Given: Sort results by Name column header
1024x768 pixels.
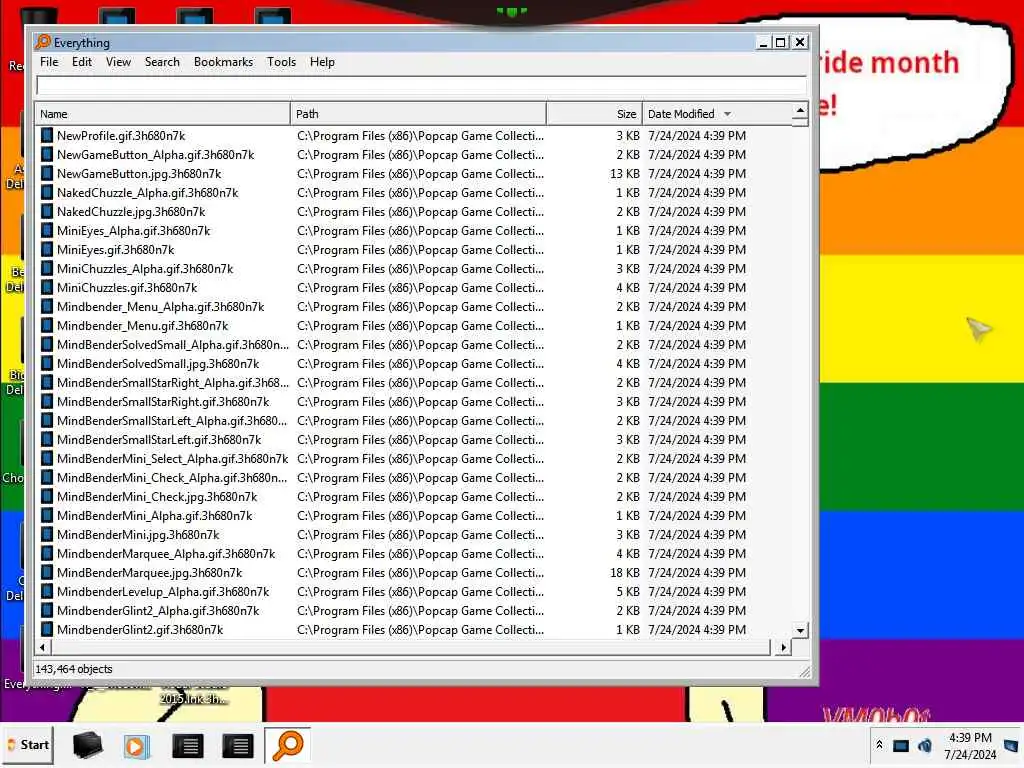Looking at the screenshot, I should click(x=162, y=114).
